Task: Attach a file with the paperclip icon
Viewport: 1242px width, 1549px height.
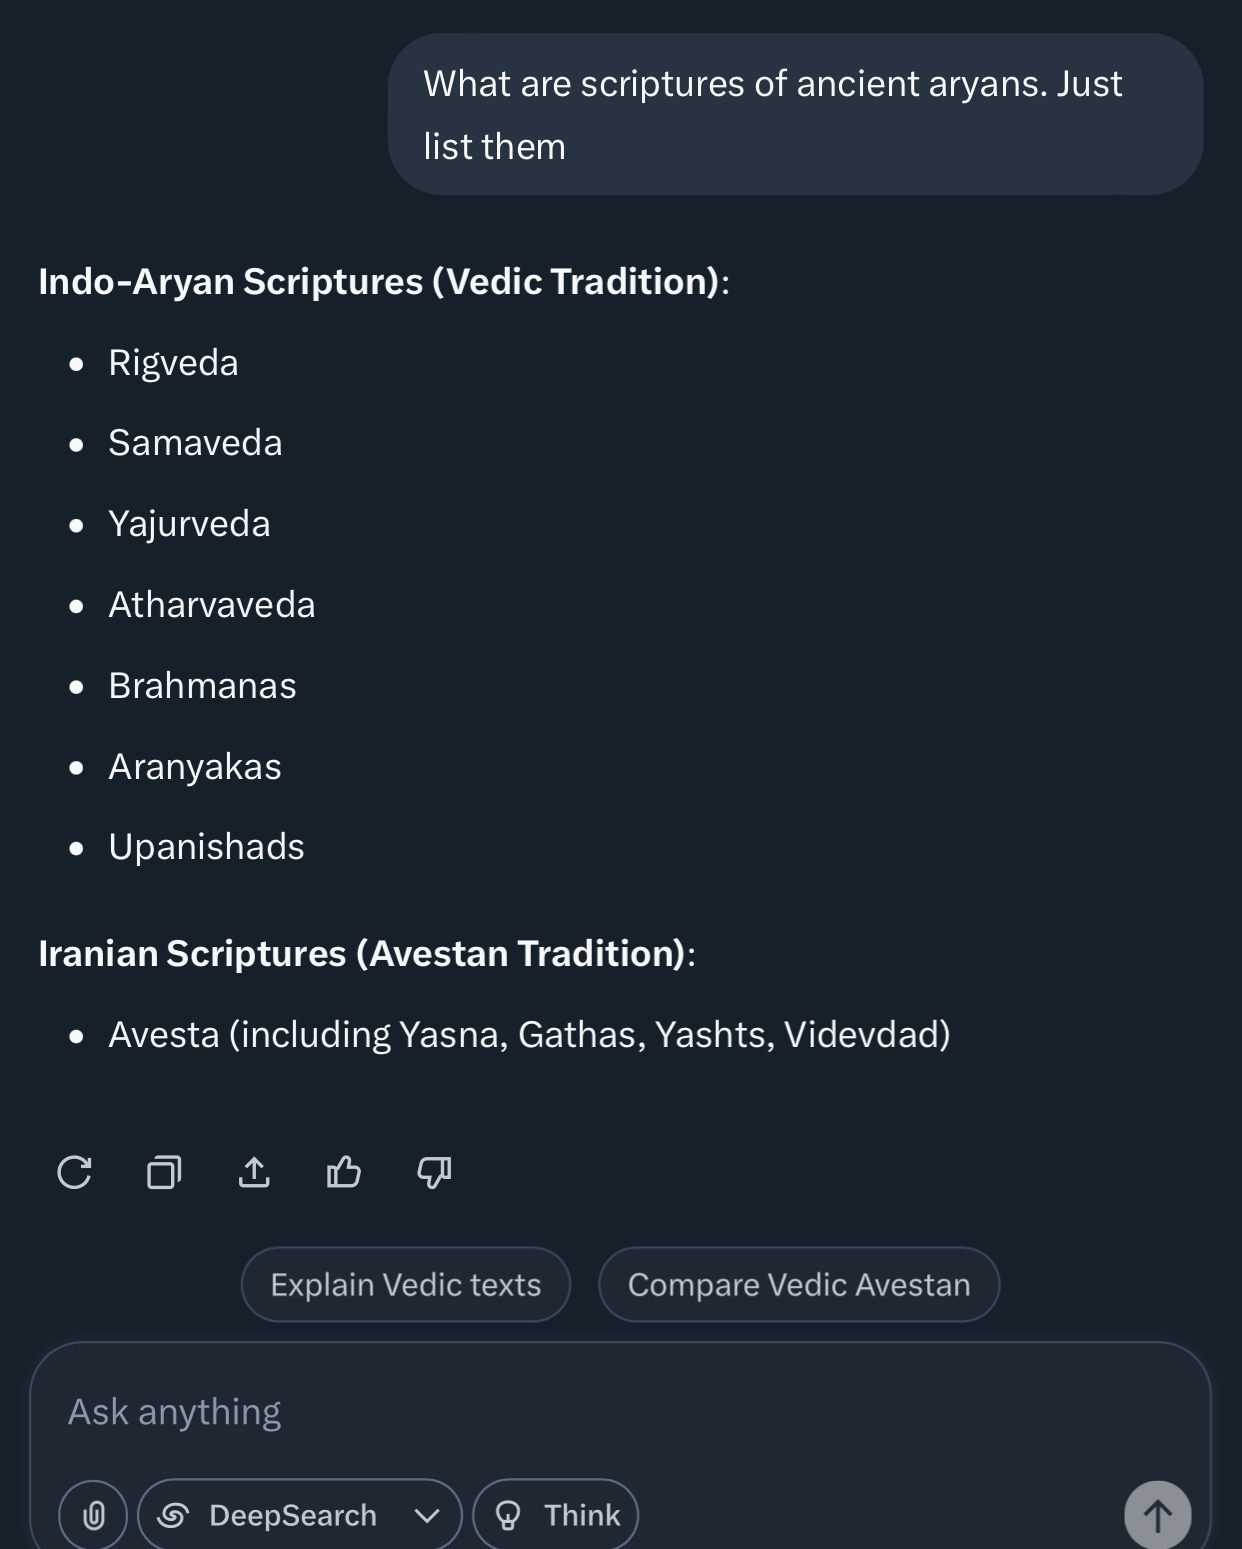Action: 93,1515
